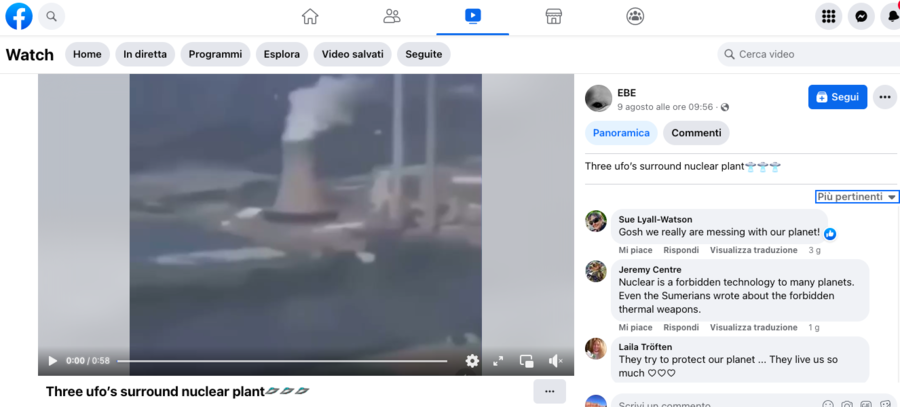Open the Facebook home feed icon
The width and height of the screenshot is (900, 407).
310,16
